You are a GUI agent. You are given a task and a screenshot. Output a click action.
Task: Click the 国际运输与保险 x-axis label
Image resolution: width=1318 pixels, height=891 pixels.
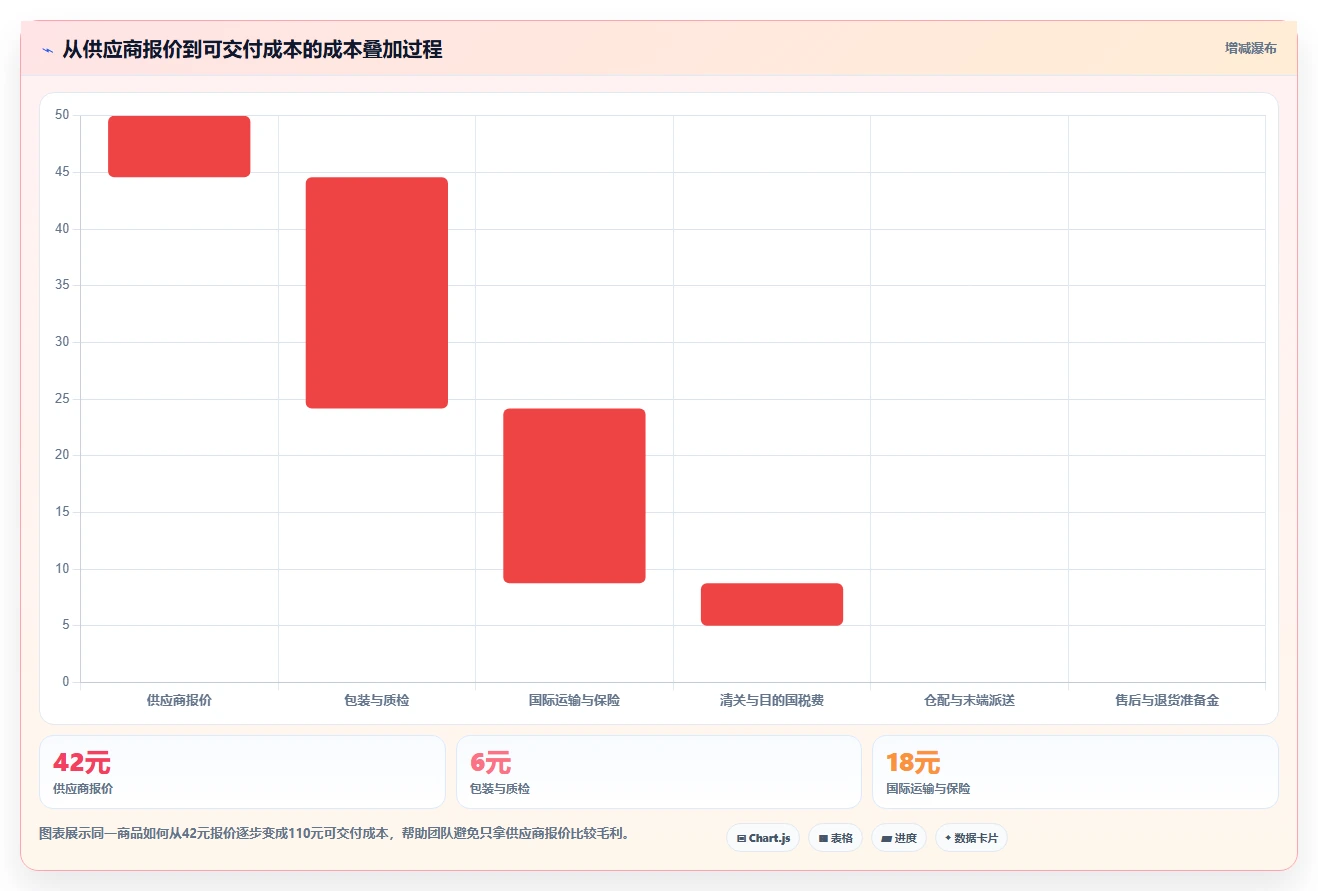(574, 700)
